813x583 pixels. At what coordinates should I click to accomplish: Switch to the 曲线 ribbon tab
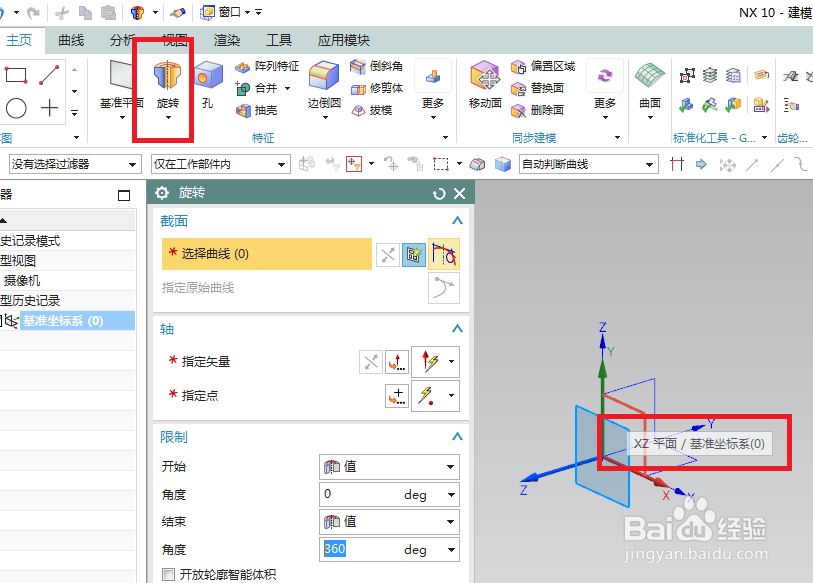click(x=69, y=40)
